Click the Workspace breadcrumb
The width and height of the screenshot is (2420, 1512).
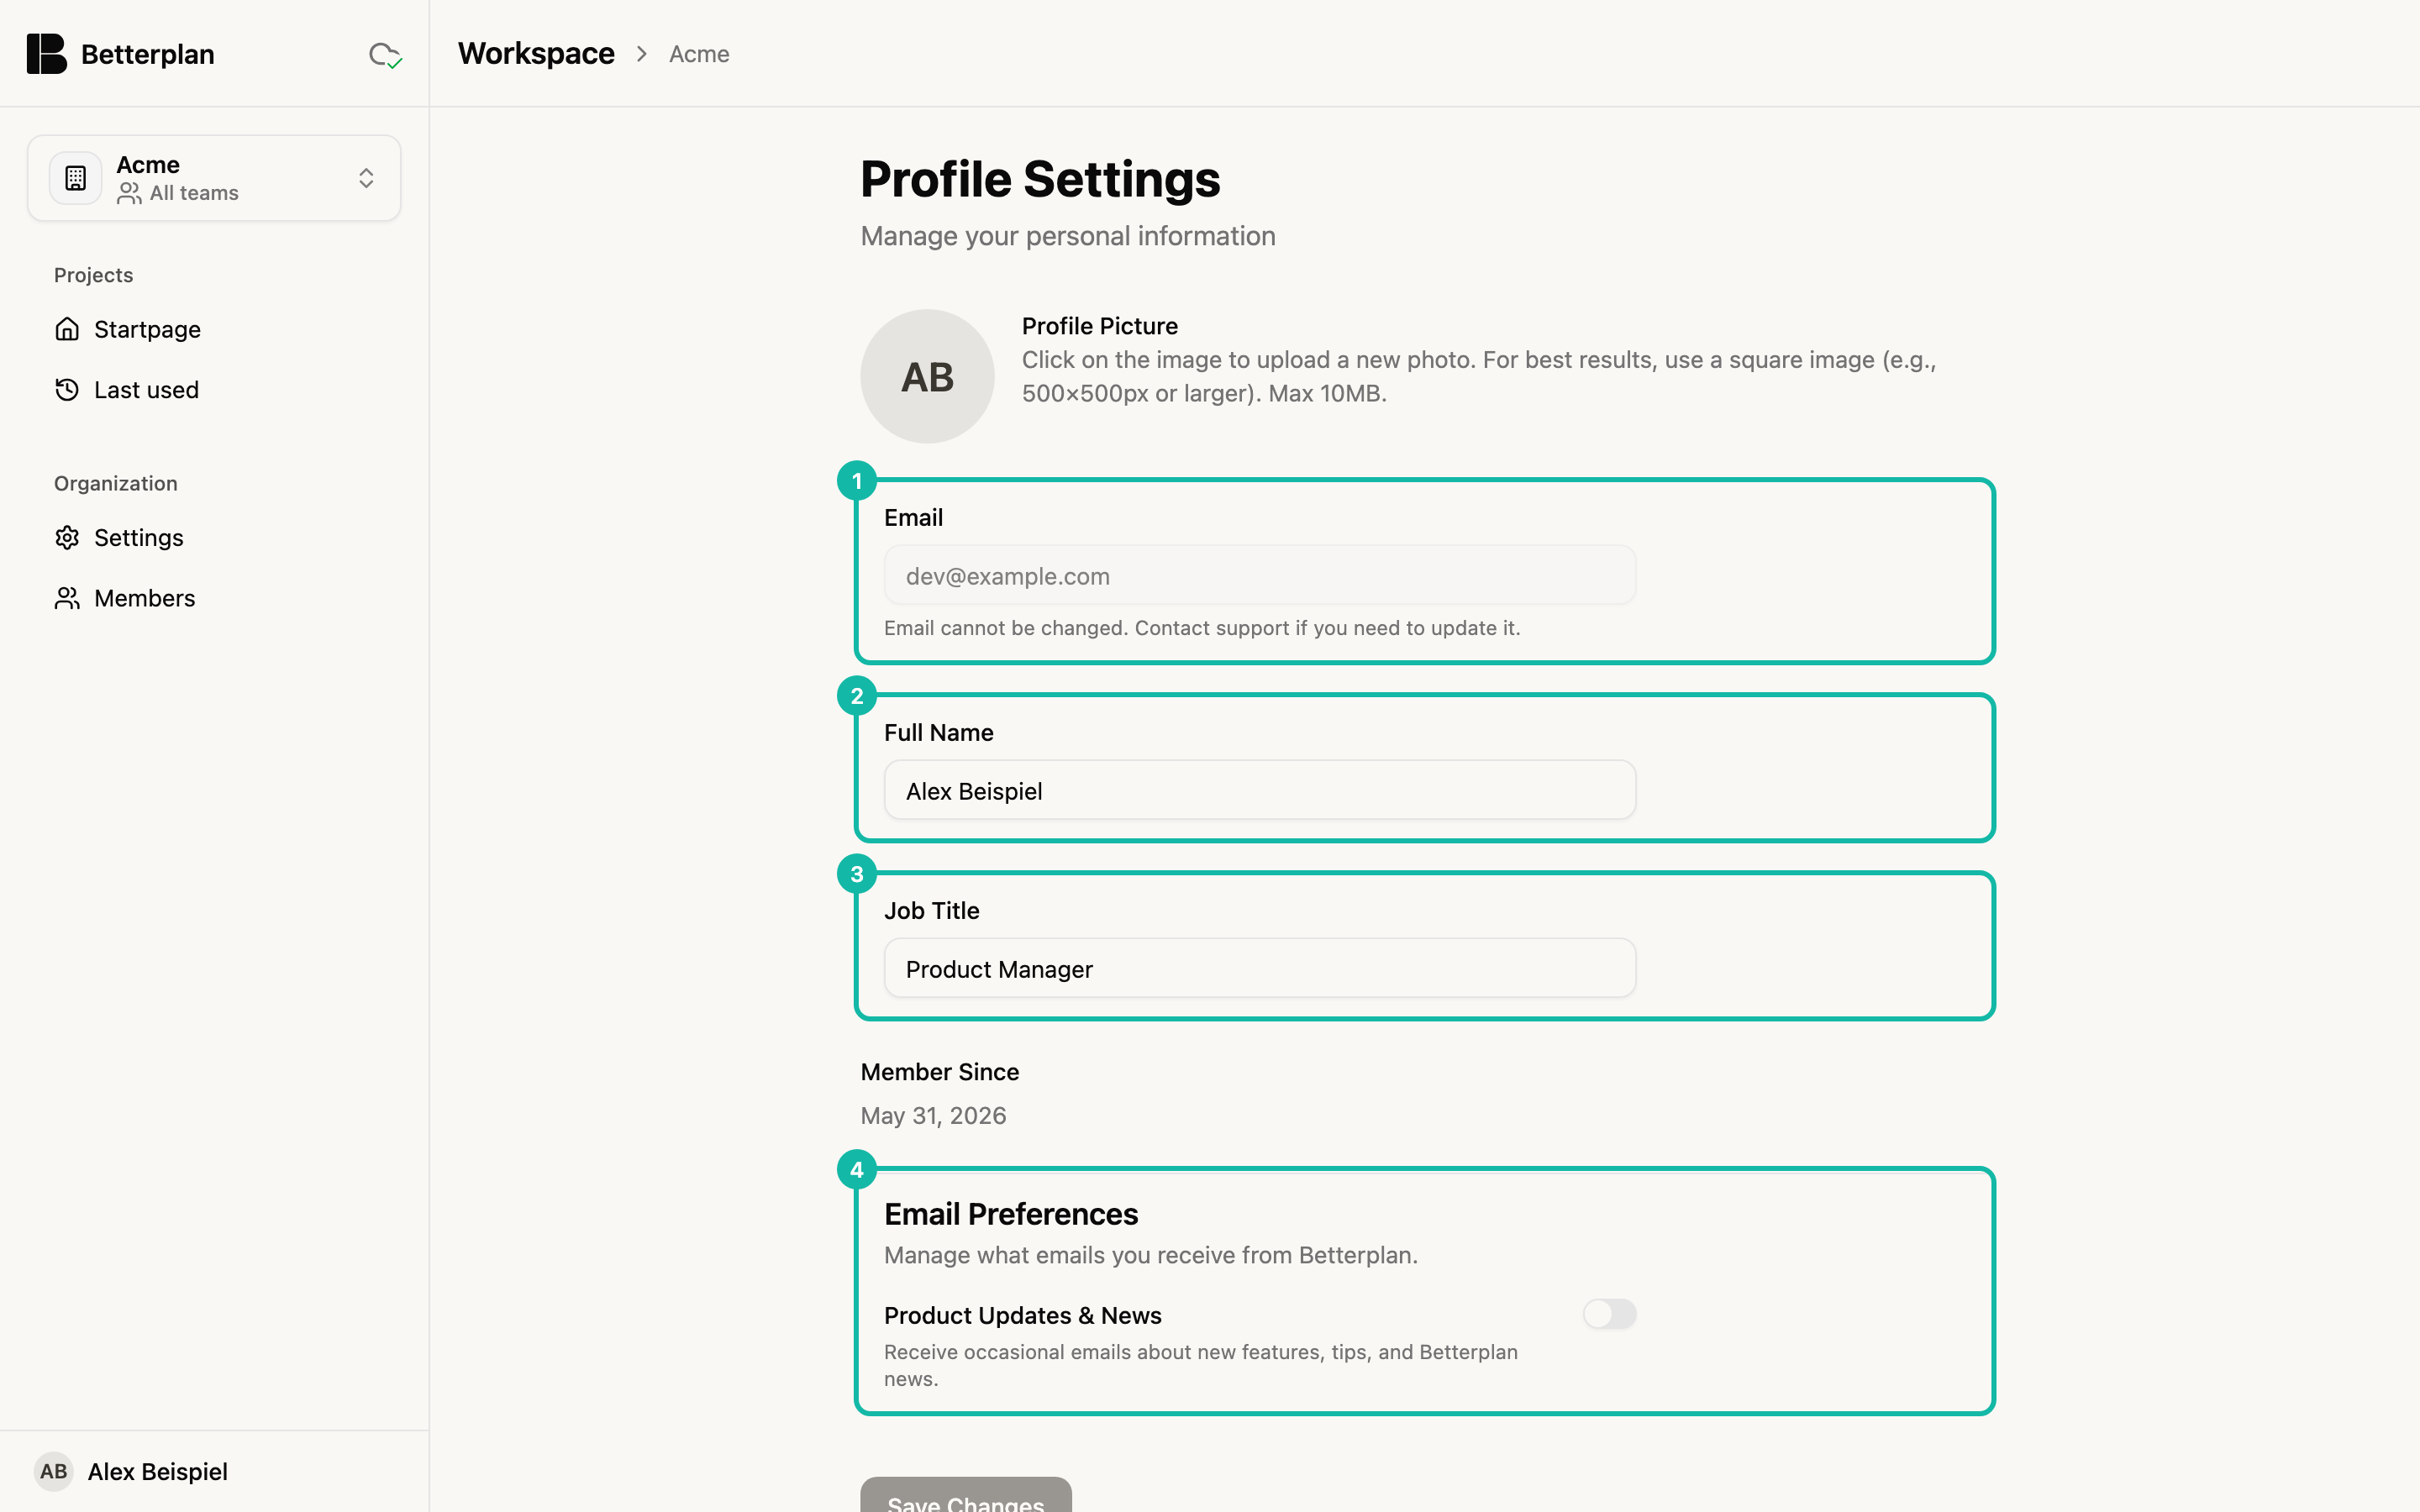[536, 54]
